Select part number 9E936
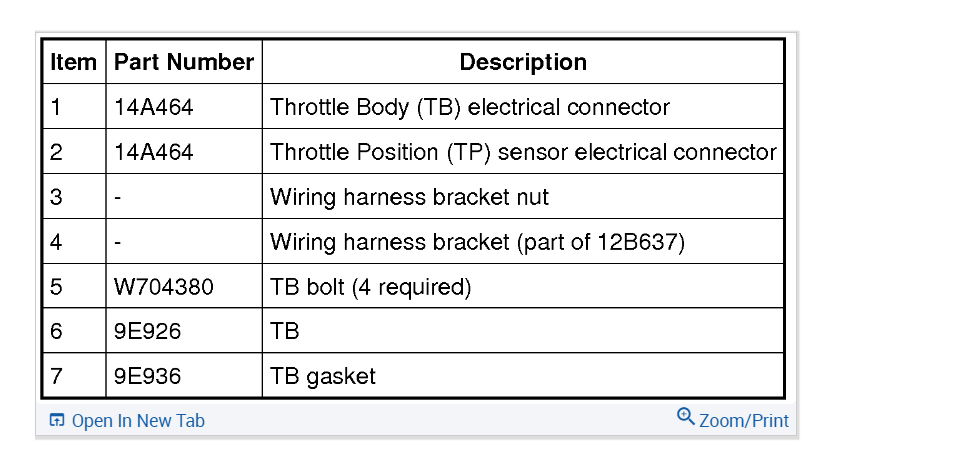 click(146, 376)
